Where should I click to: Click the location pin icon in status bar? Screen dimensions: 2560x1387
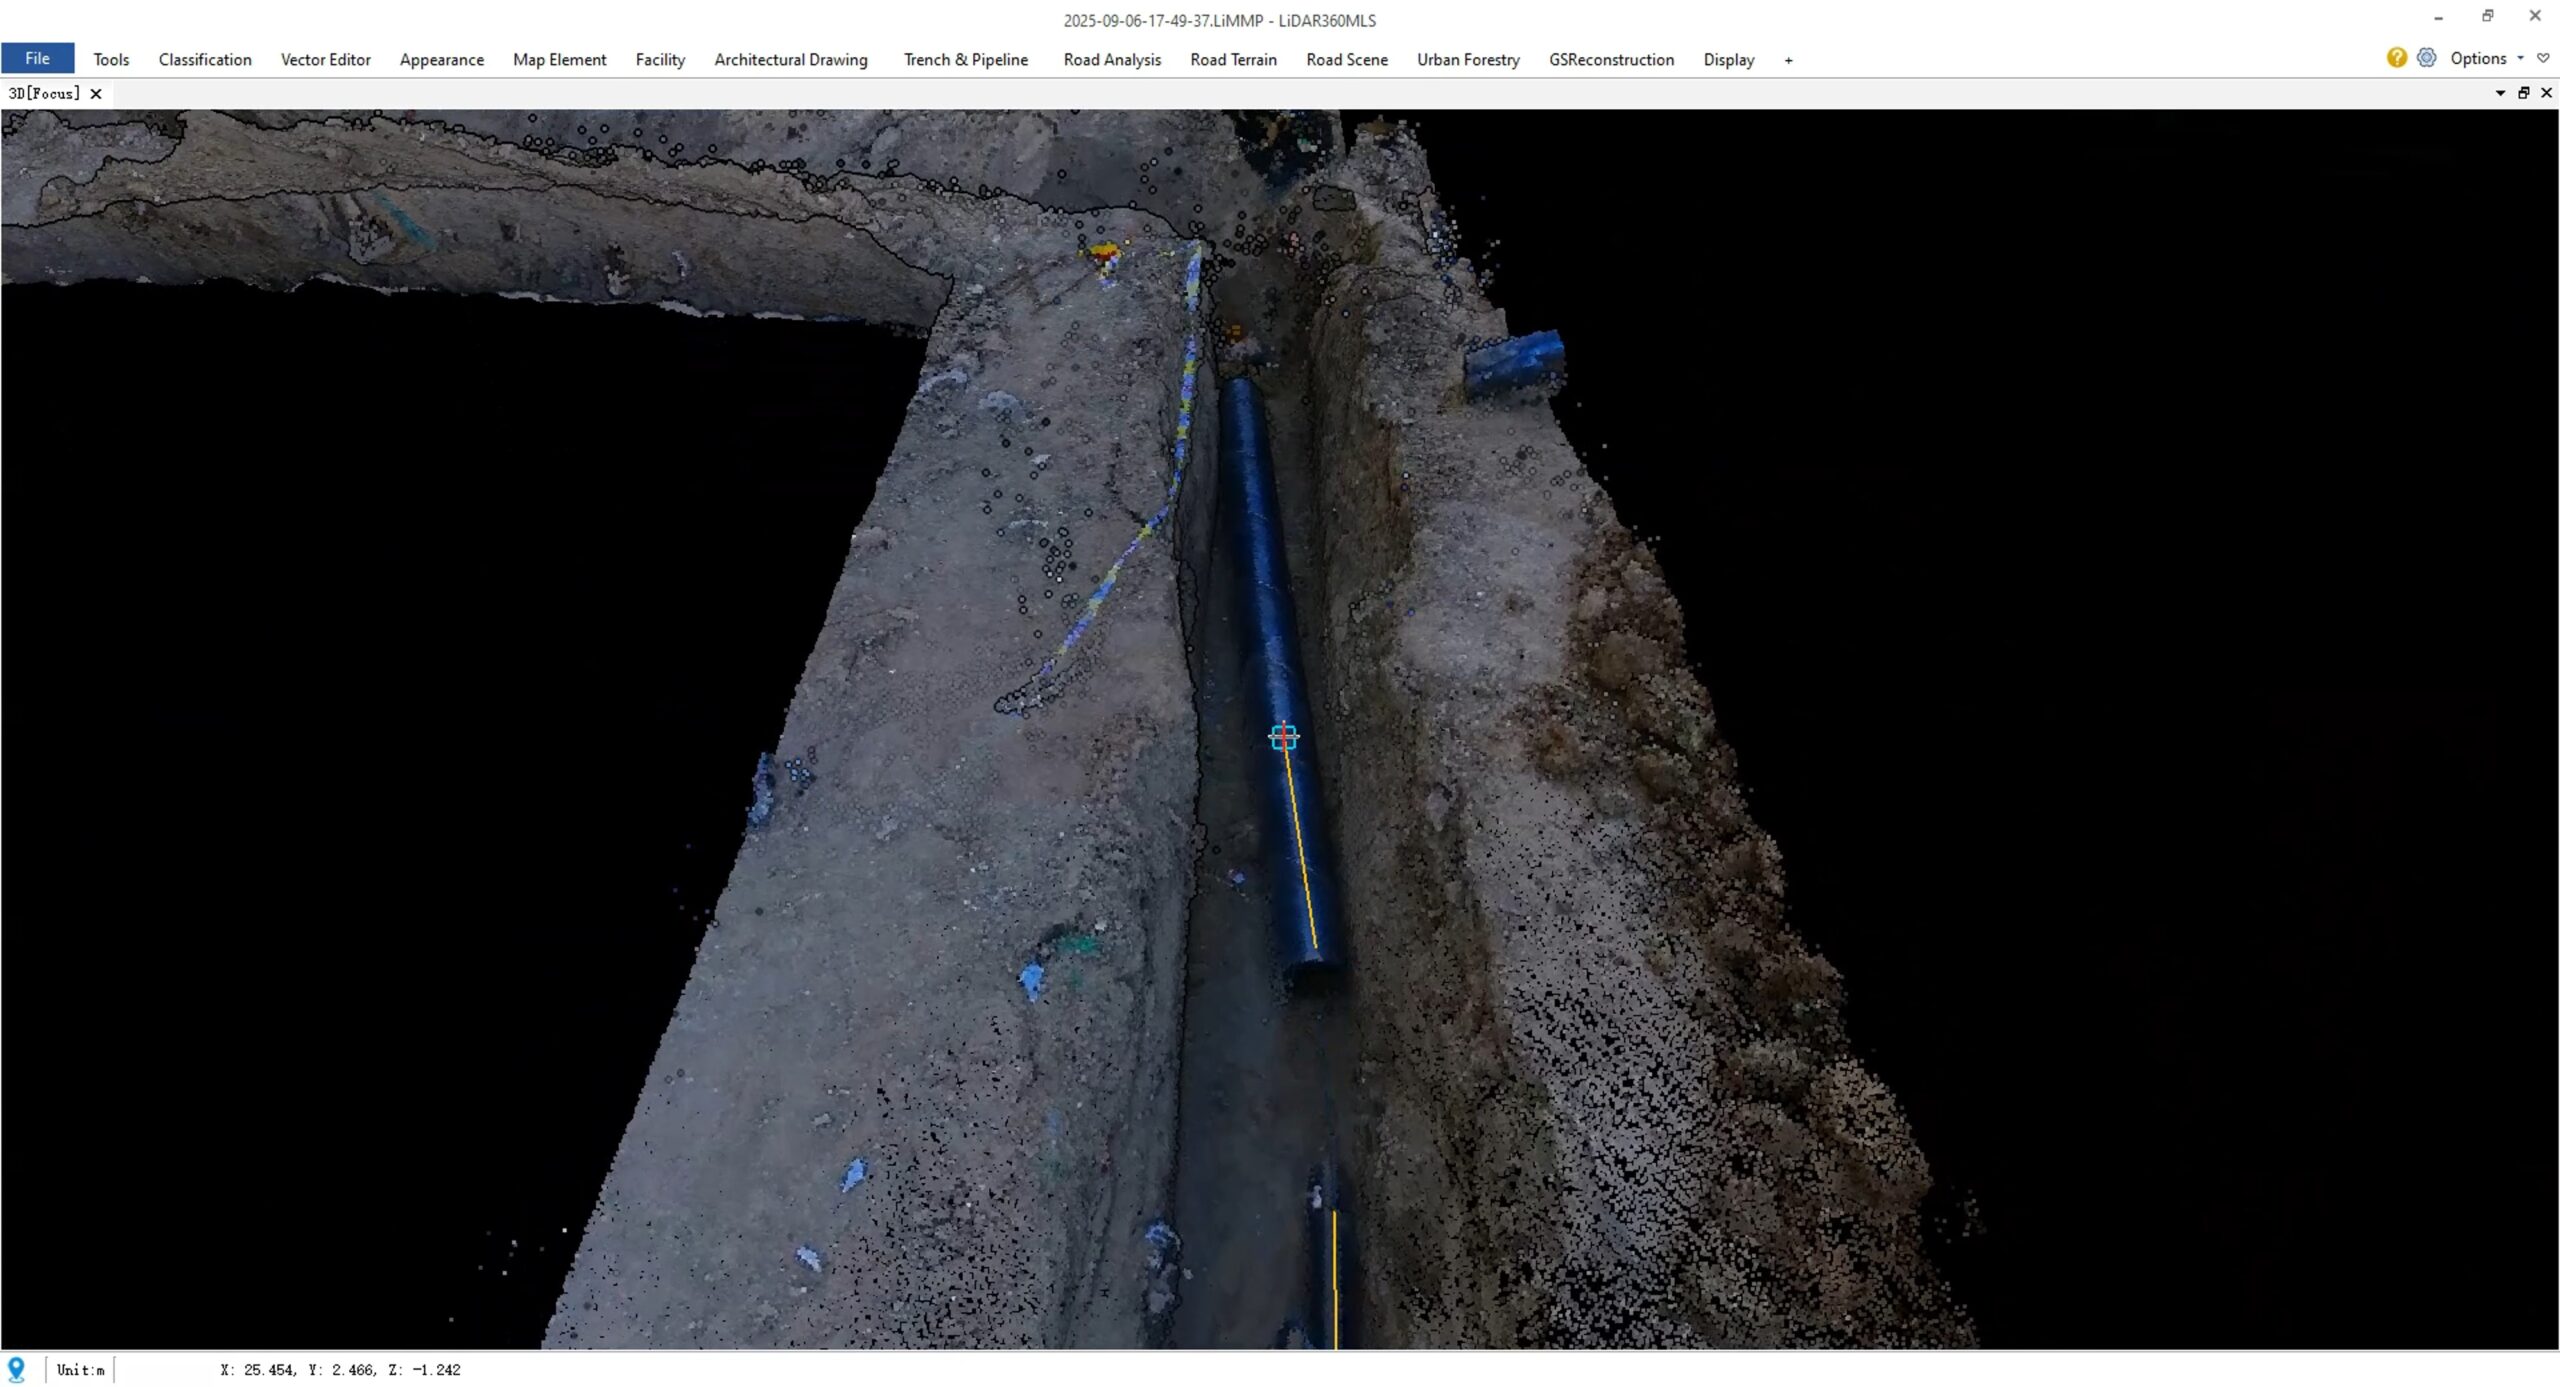pyautogui.click(x=16, y=1369)
